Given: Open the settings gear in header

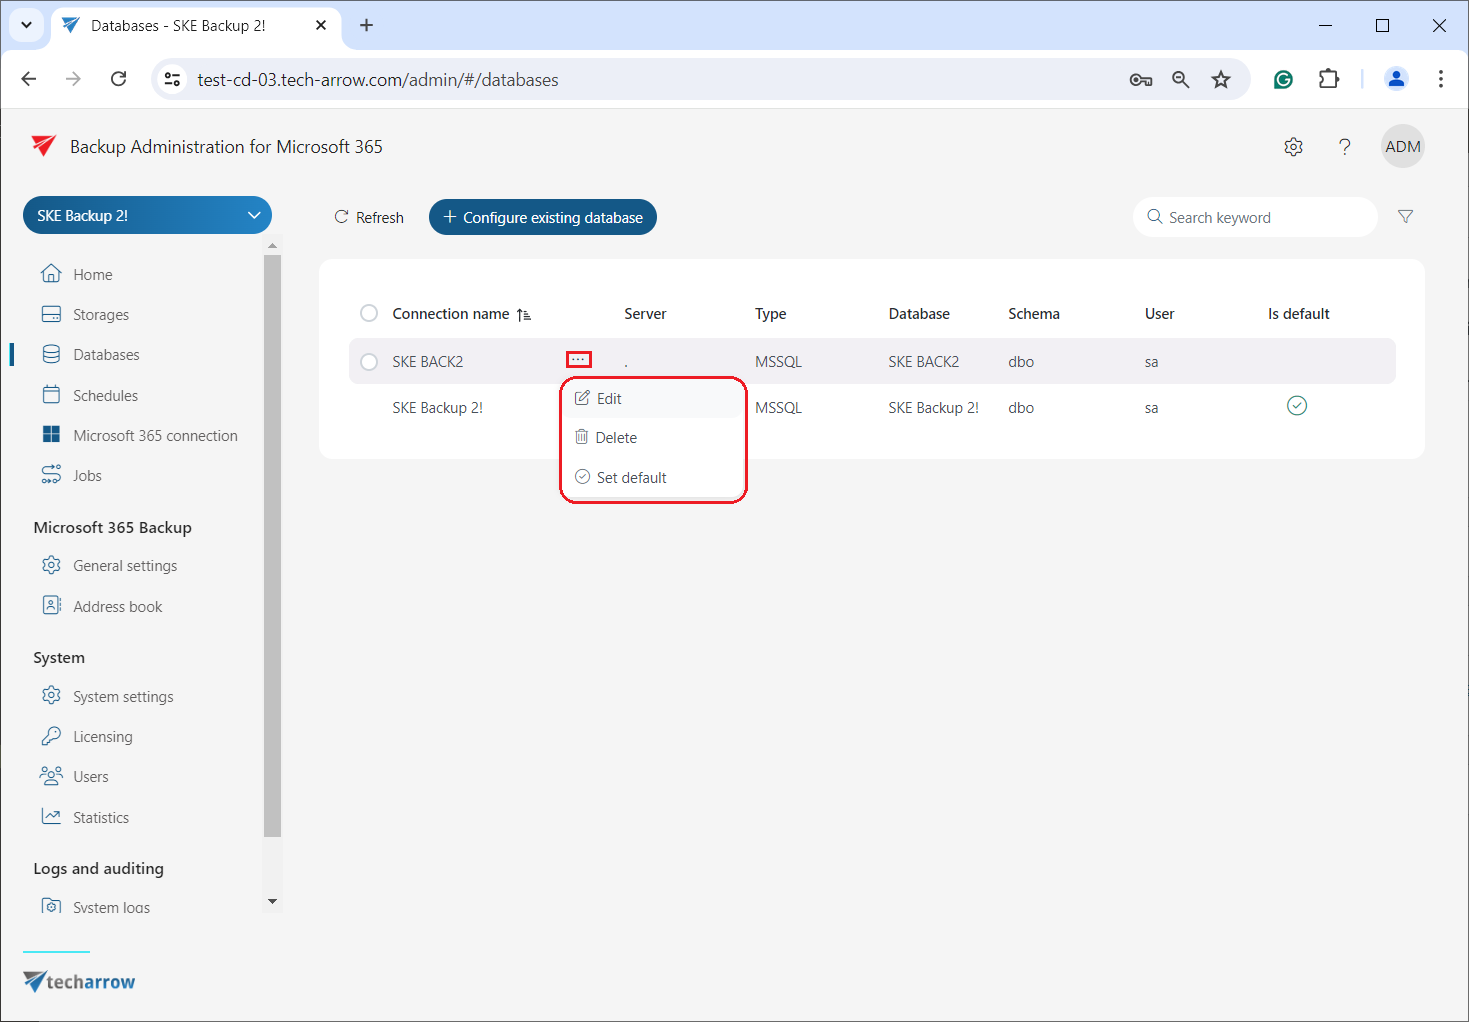Looking at the screenshot, I should click(1293, 147).
